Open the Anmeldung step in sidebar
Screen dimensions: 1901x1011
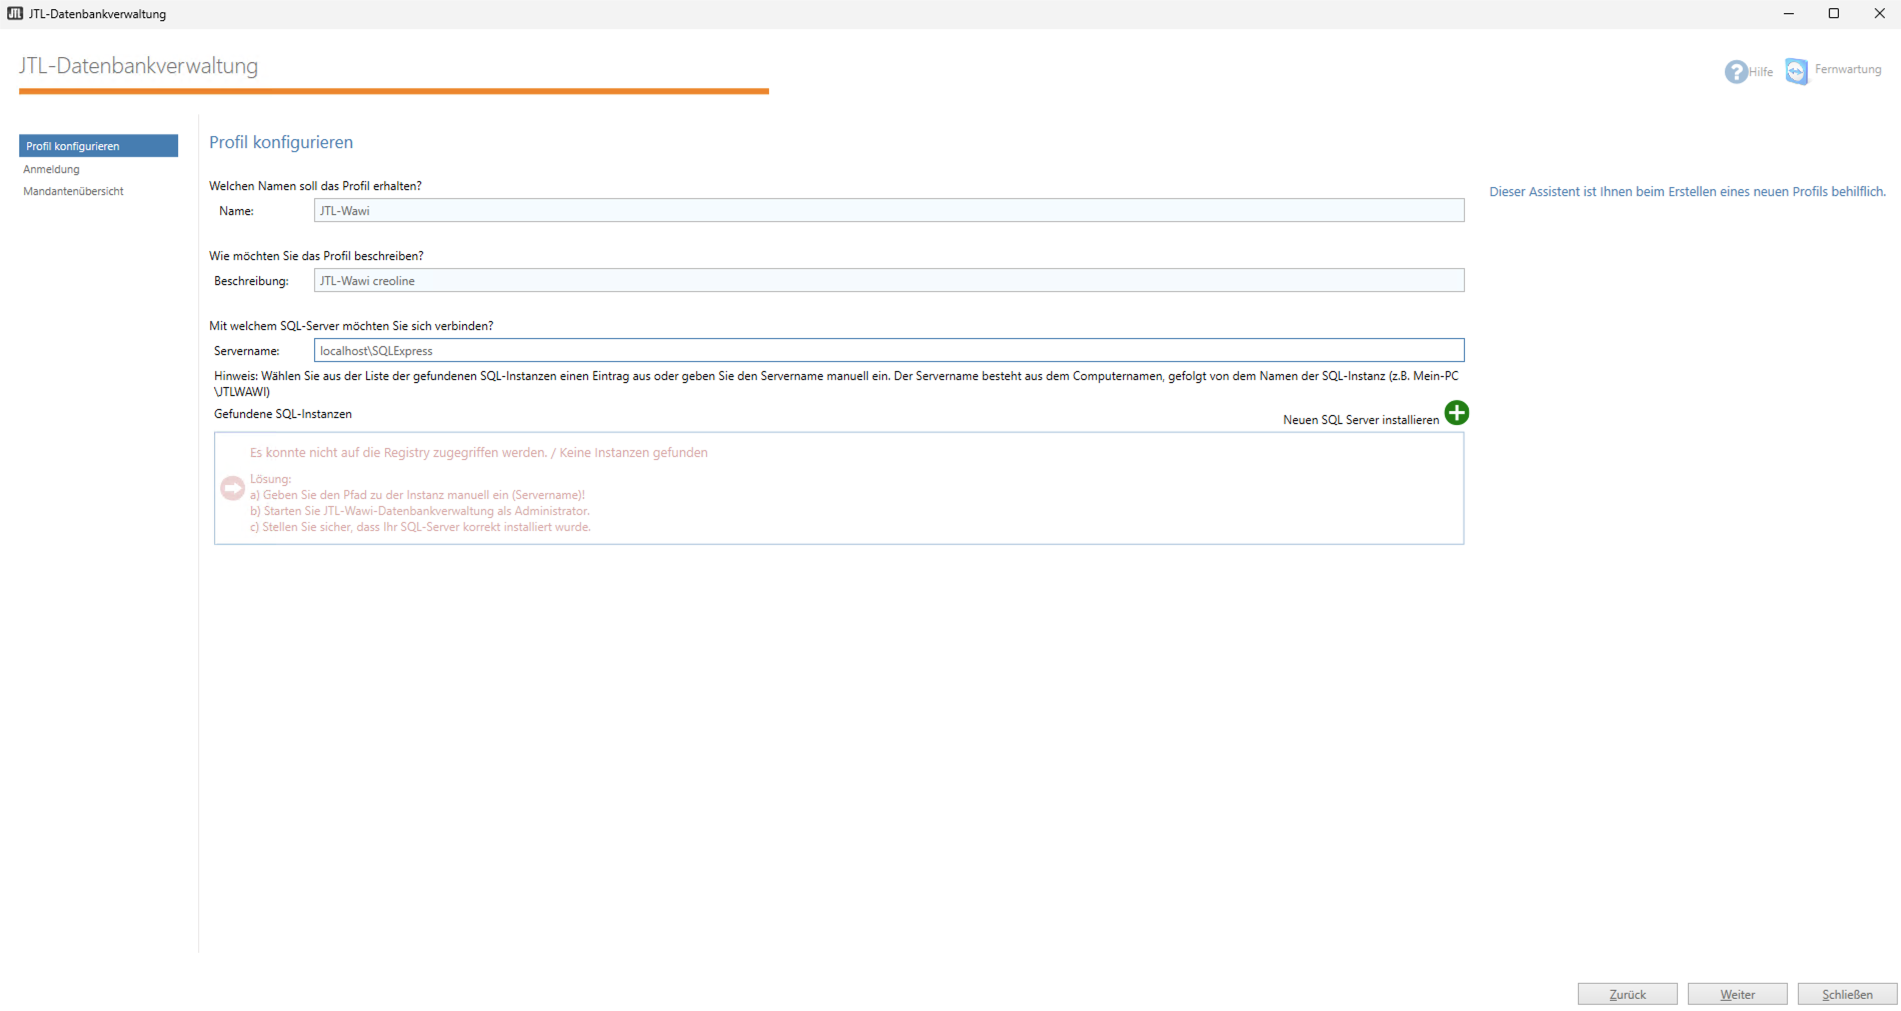[51, 169]
